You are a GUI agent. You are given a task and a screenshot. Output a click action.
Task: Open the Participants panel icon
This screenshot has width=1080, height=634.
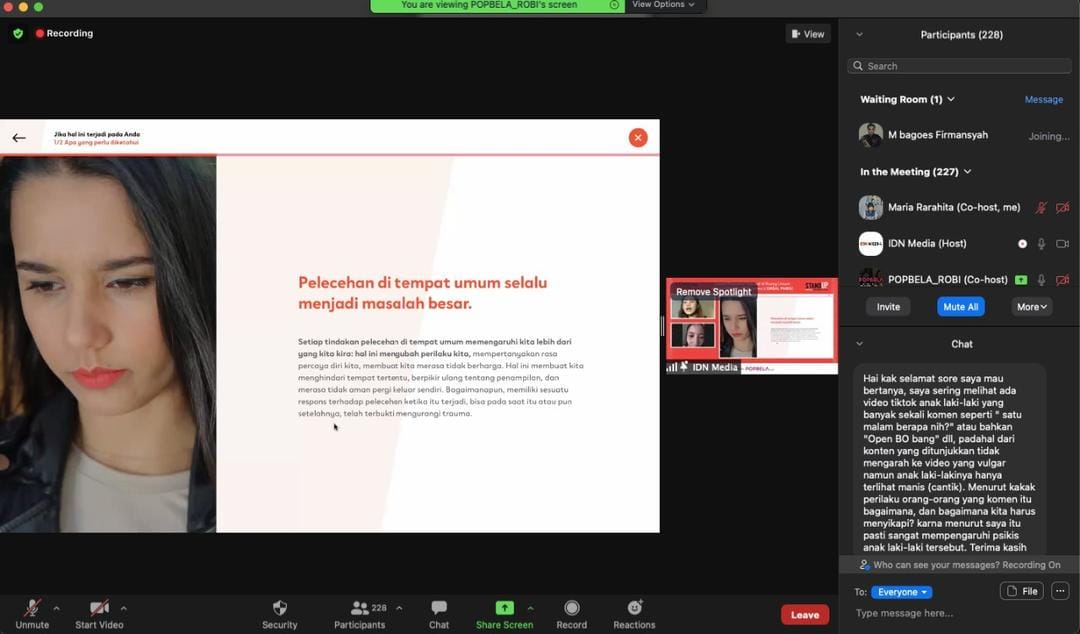pyautogui.click(x=359, y=608)
